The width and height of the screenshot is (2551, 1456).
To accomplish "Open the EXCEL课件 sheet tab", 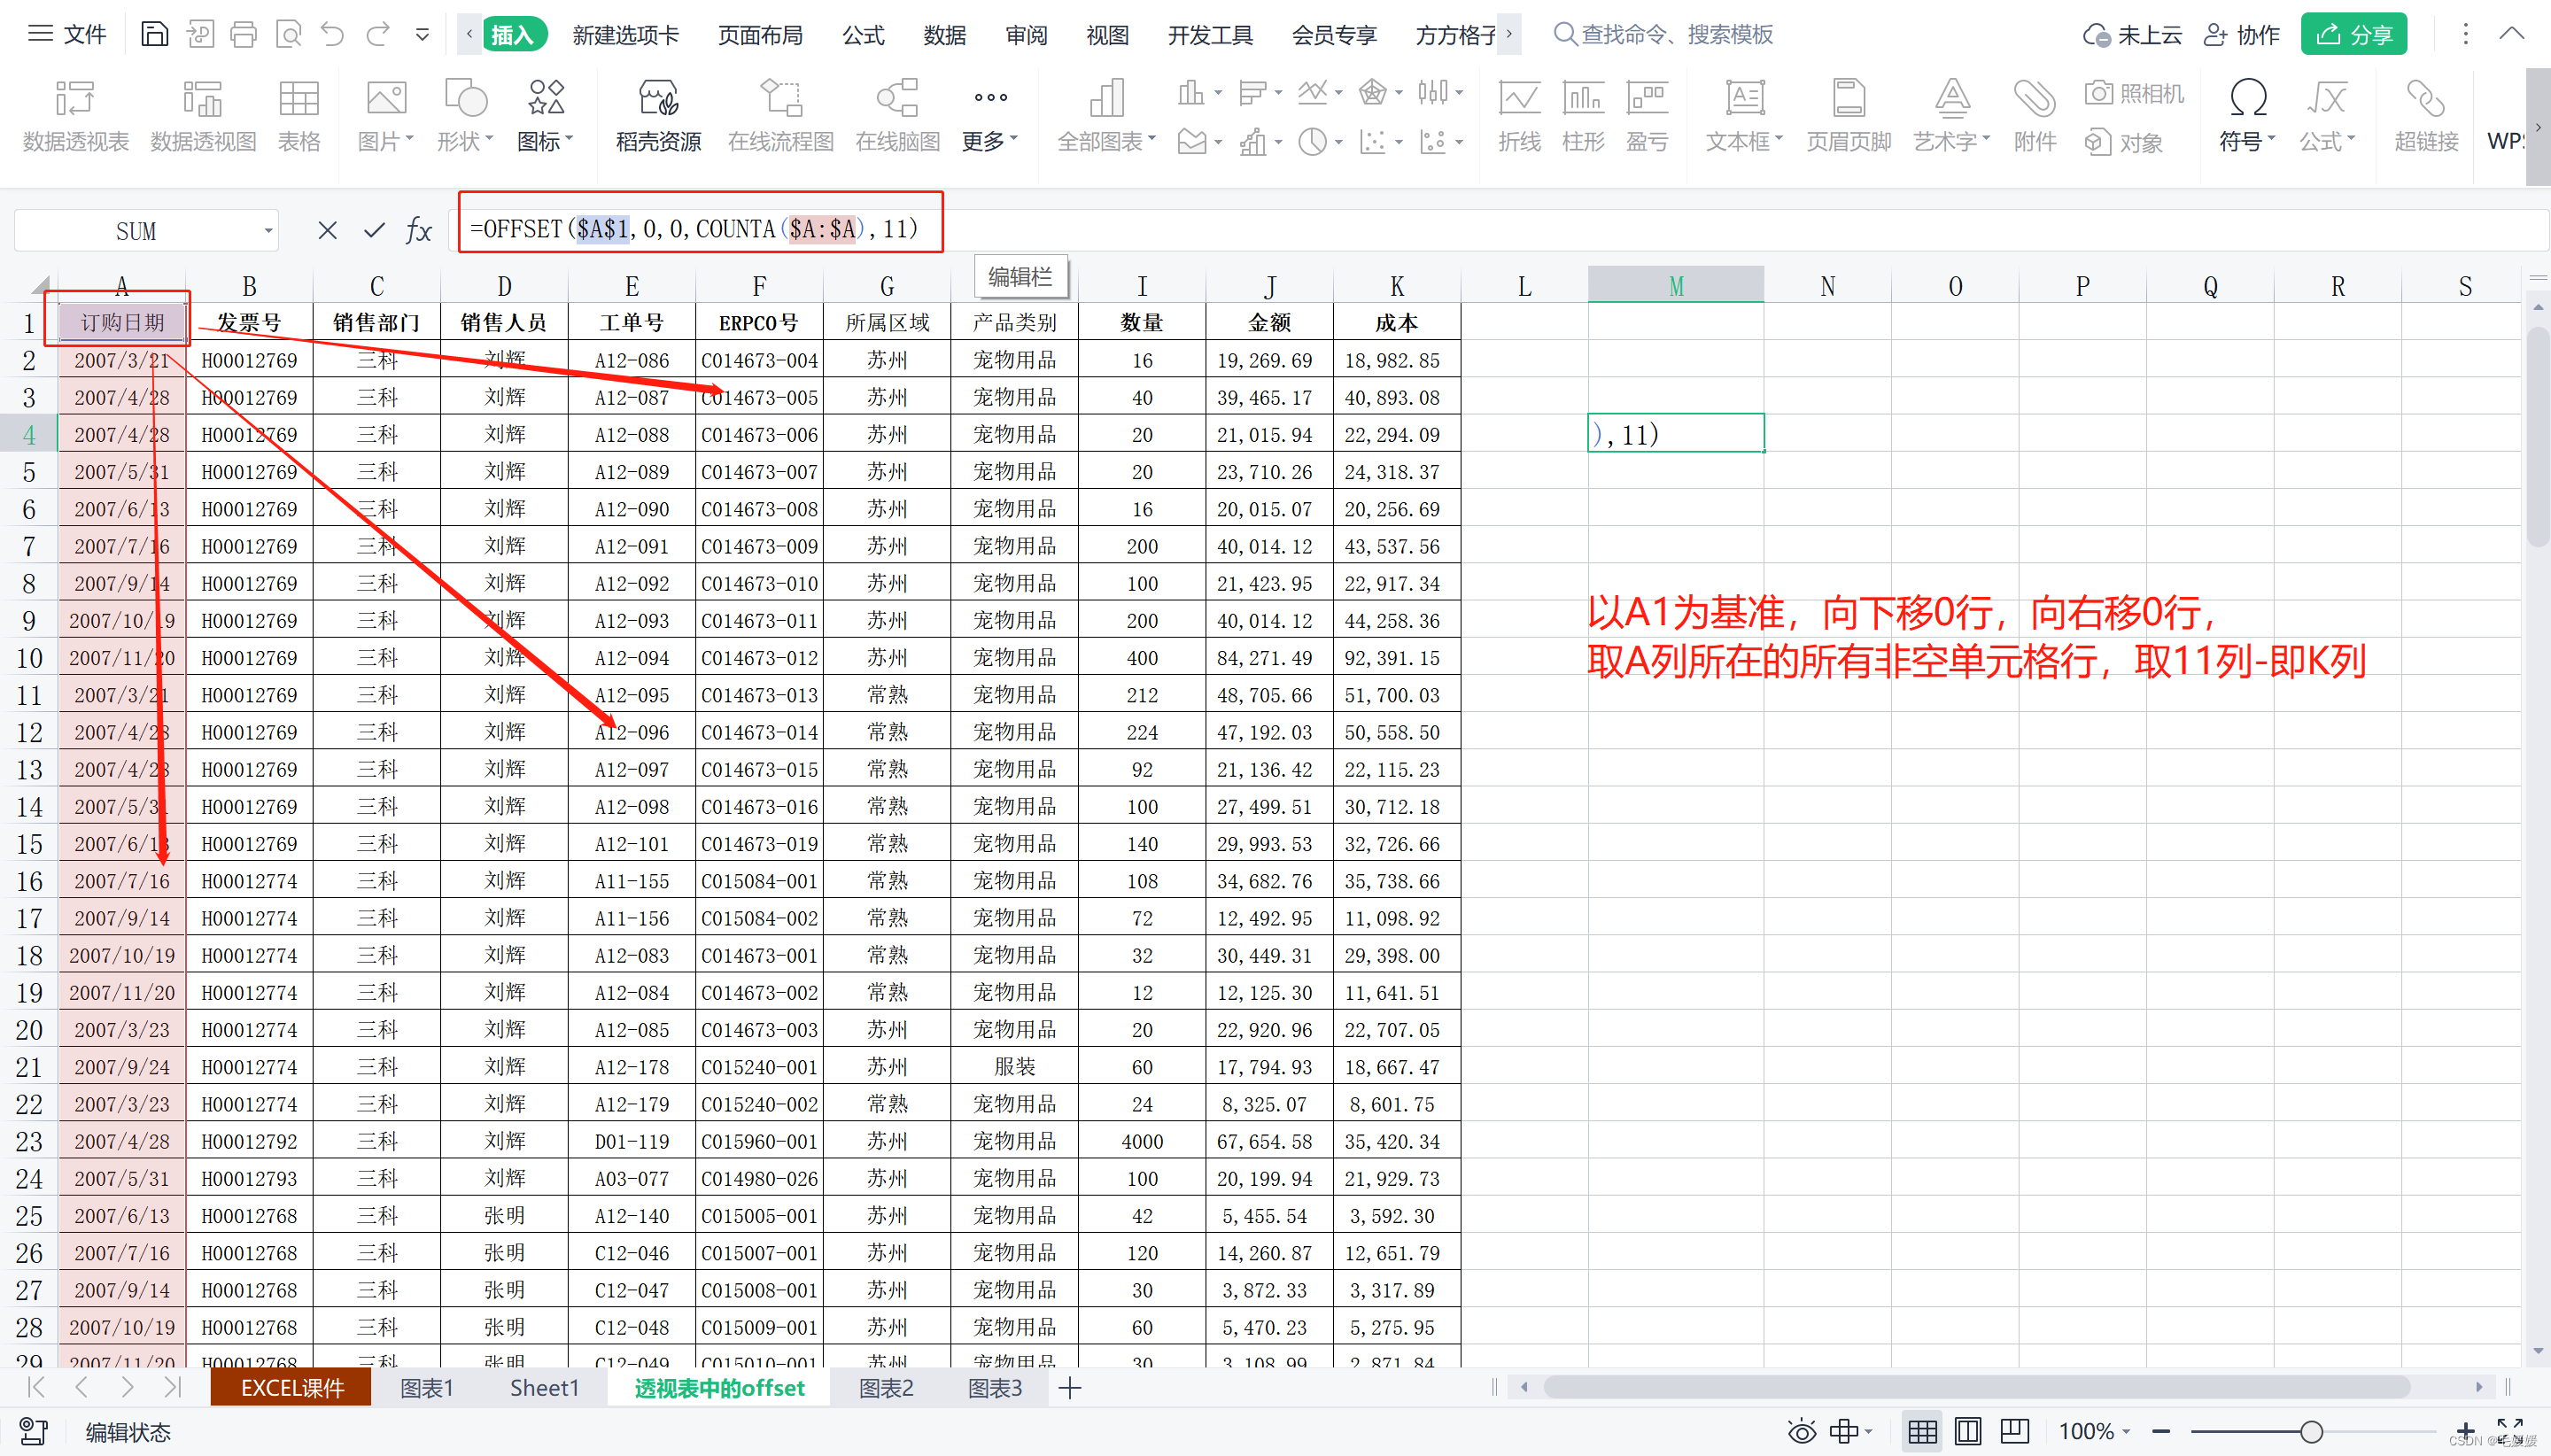I will 291,1388.
